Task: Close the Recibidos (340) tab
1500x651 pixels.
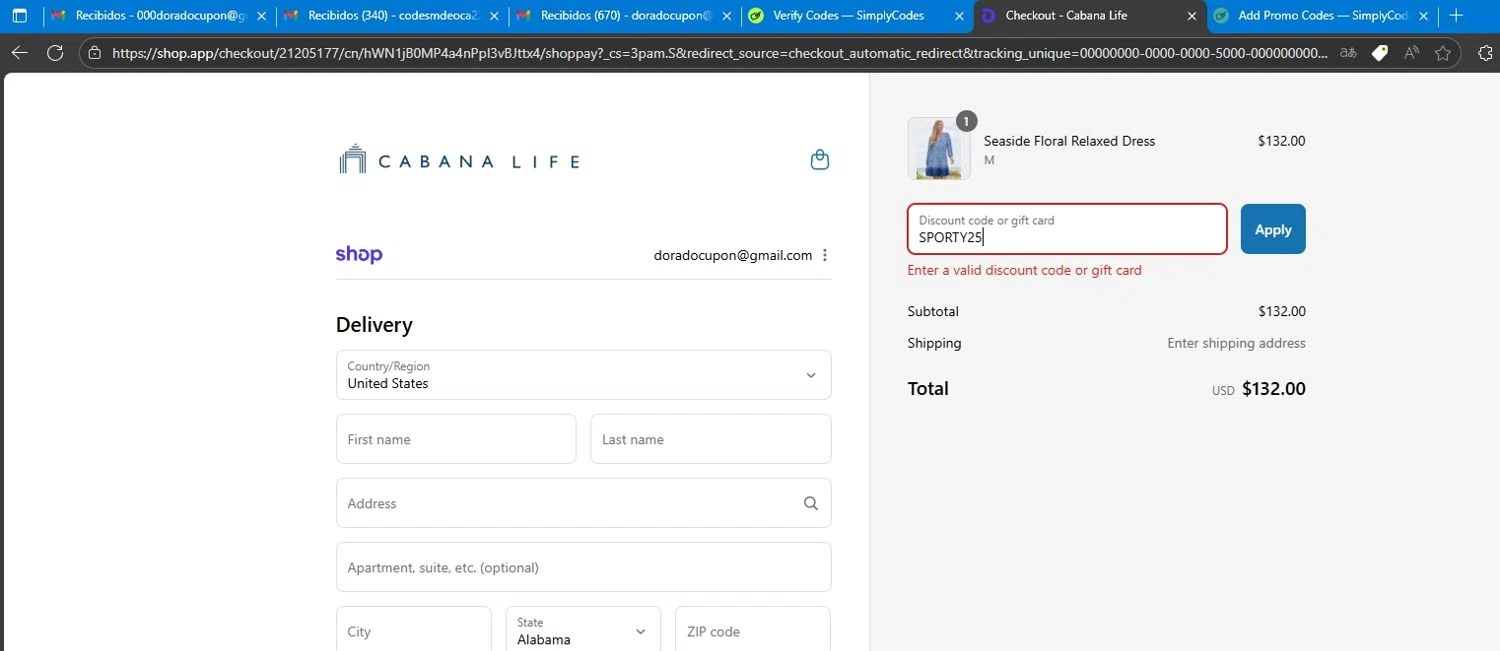Action: tap(494, 15)
